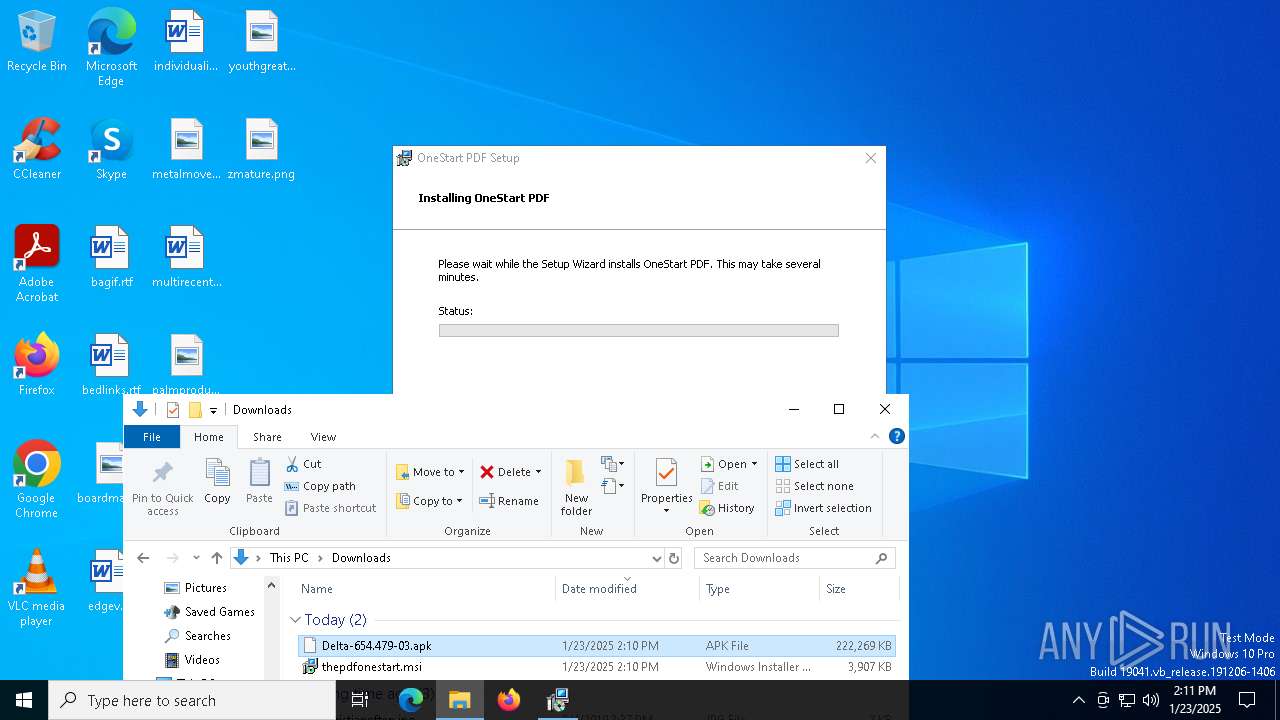Screen dimensions: 1280x720
Task: Click Select all in ribbon
Action: coord(807,464)
